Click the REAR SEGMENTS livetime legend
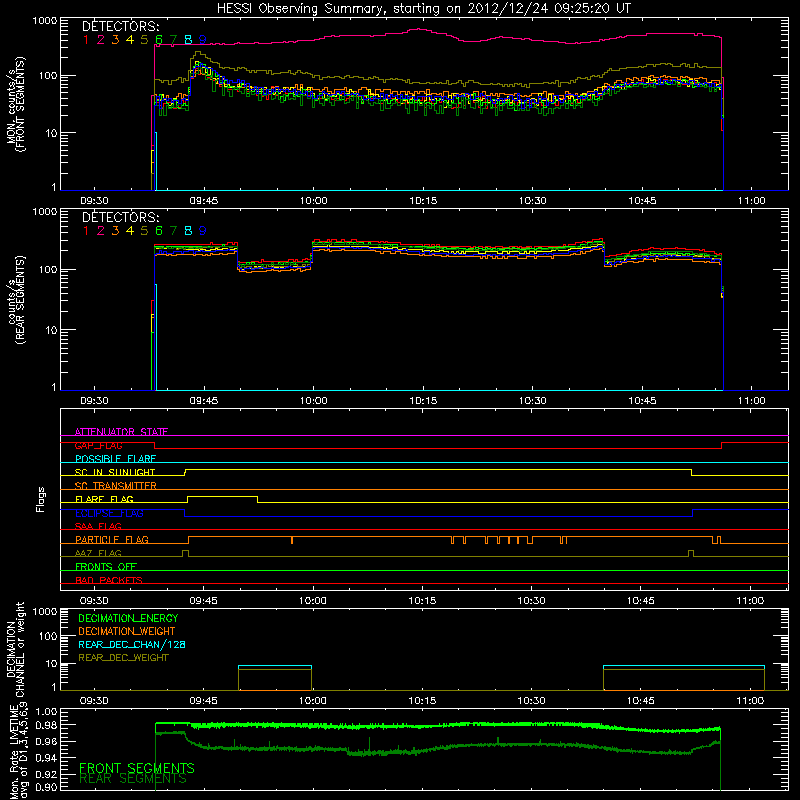800x800 pixels. (133, 779)
